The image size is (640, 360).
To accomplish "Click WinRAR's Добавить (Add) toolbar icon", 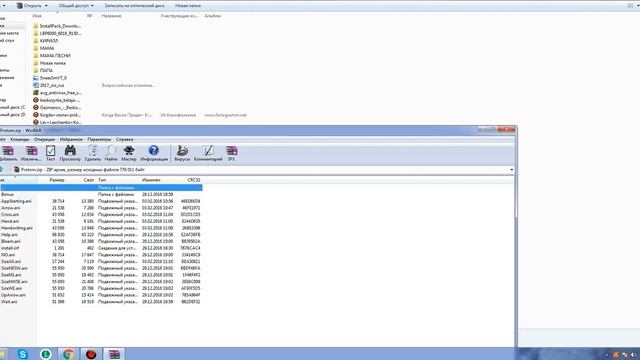I will tap(8, 153).
